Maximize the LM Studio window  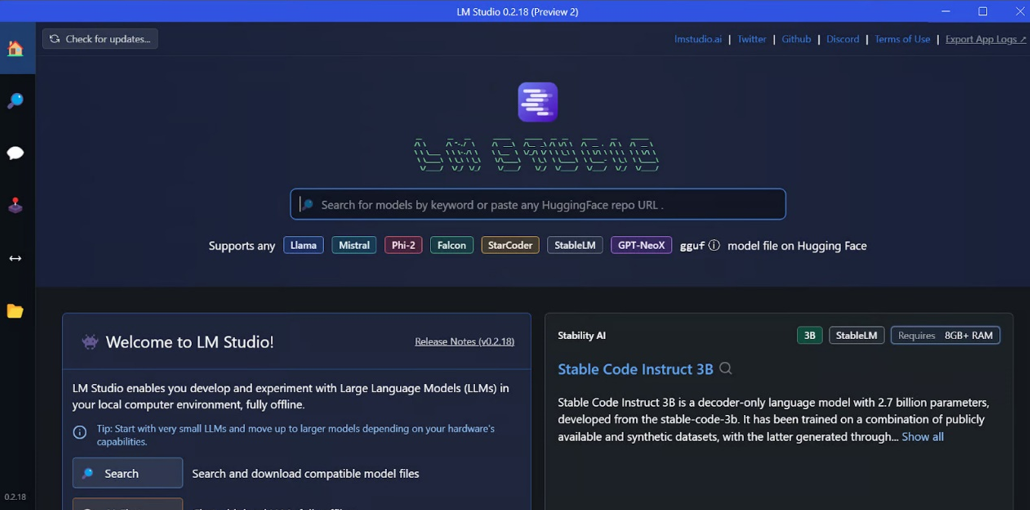pyautogui.click(x=983, y=11)
